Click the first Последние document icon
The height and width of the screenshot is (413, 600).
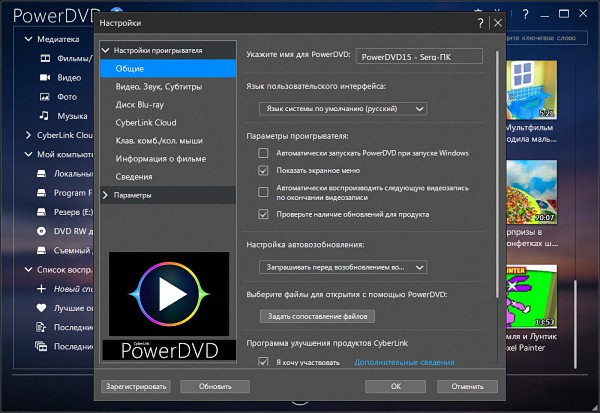click(41, 327)
